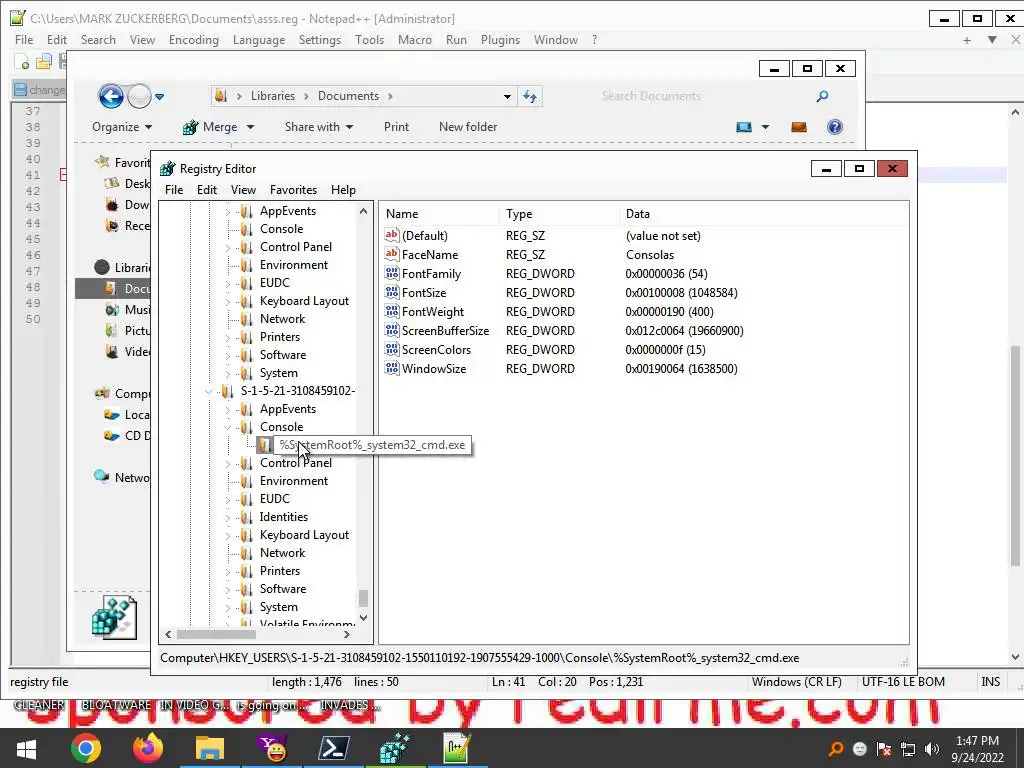Click the change view icon in Explorer
Screen dimensions: 1024x768
(744, 127)
